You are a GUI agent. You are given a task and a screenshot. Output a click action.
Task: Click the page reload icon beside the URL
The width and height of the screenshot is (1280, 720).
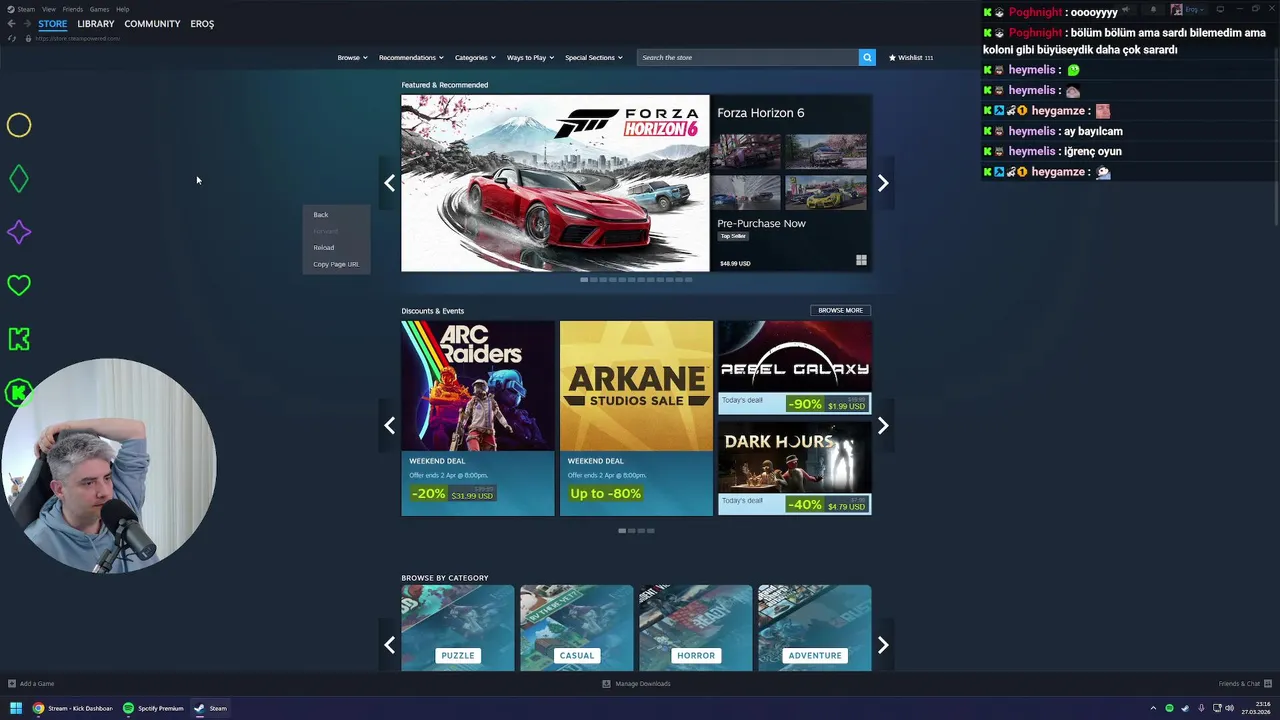(x=12, y=38)
